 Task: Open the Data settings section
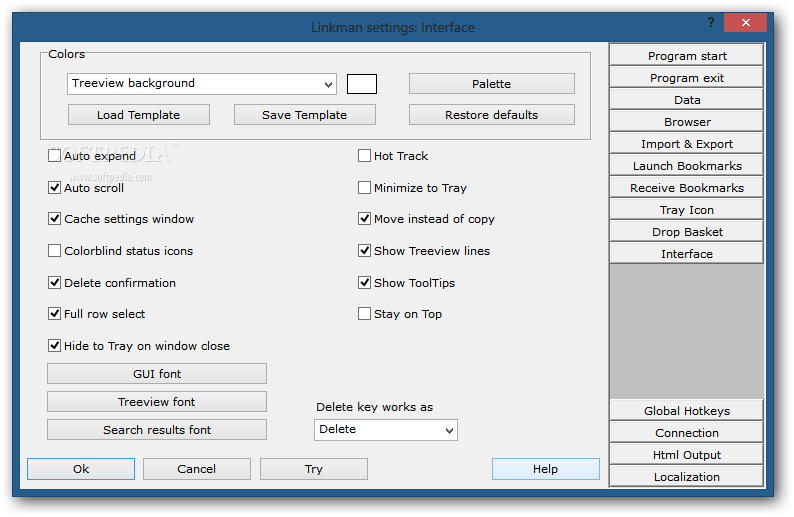[687, 99]
